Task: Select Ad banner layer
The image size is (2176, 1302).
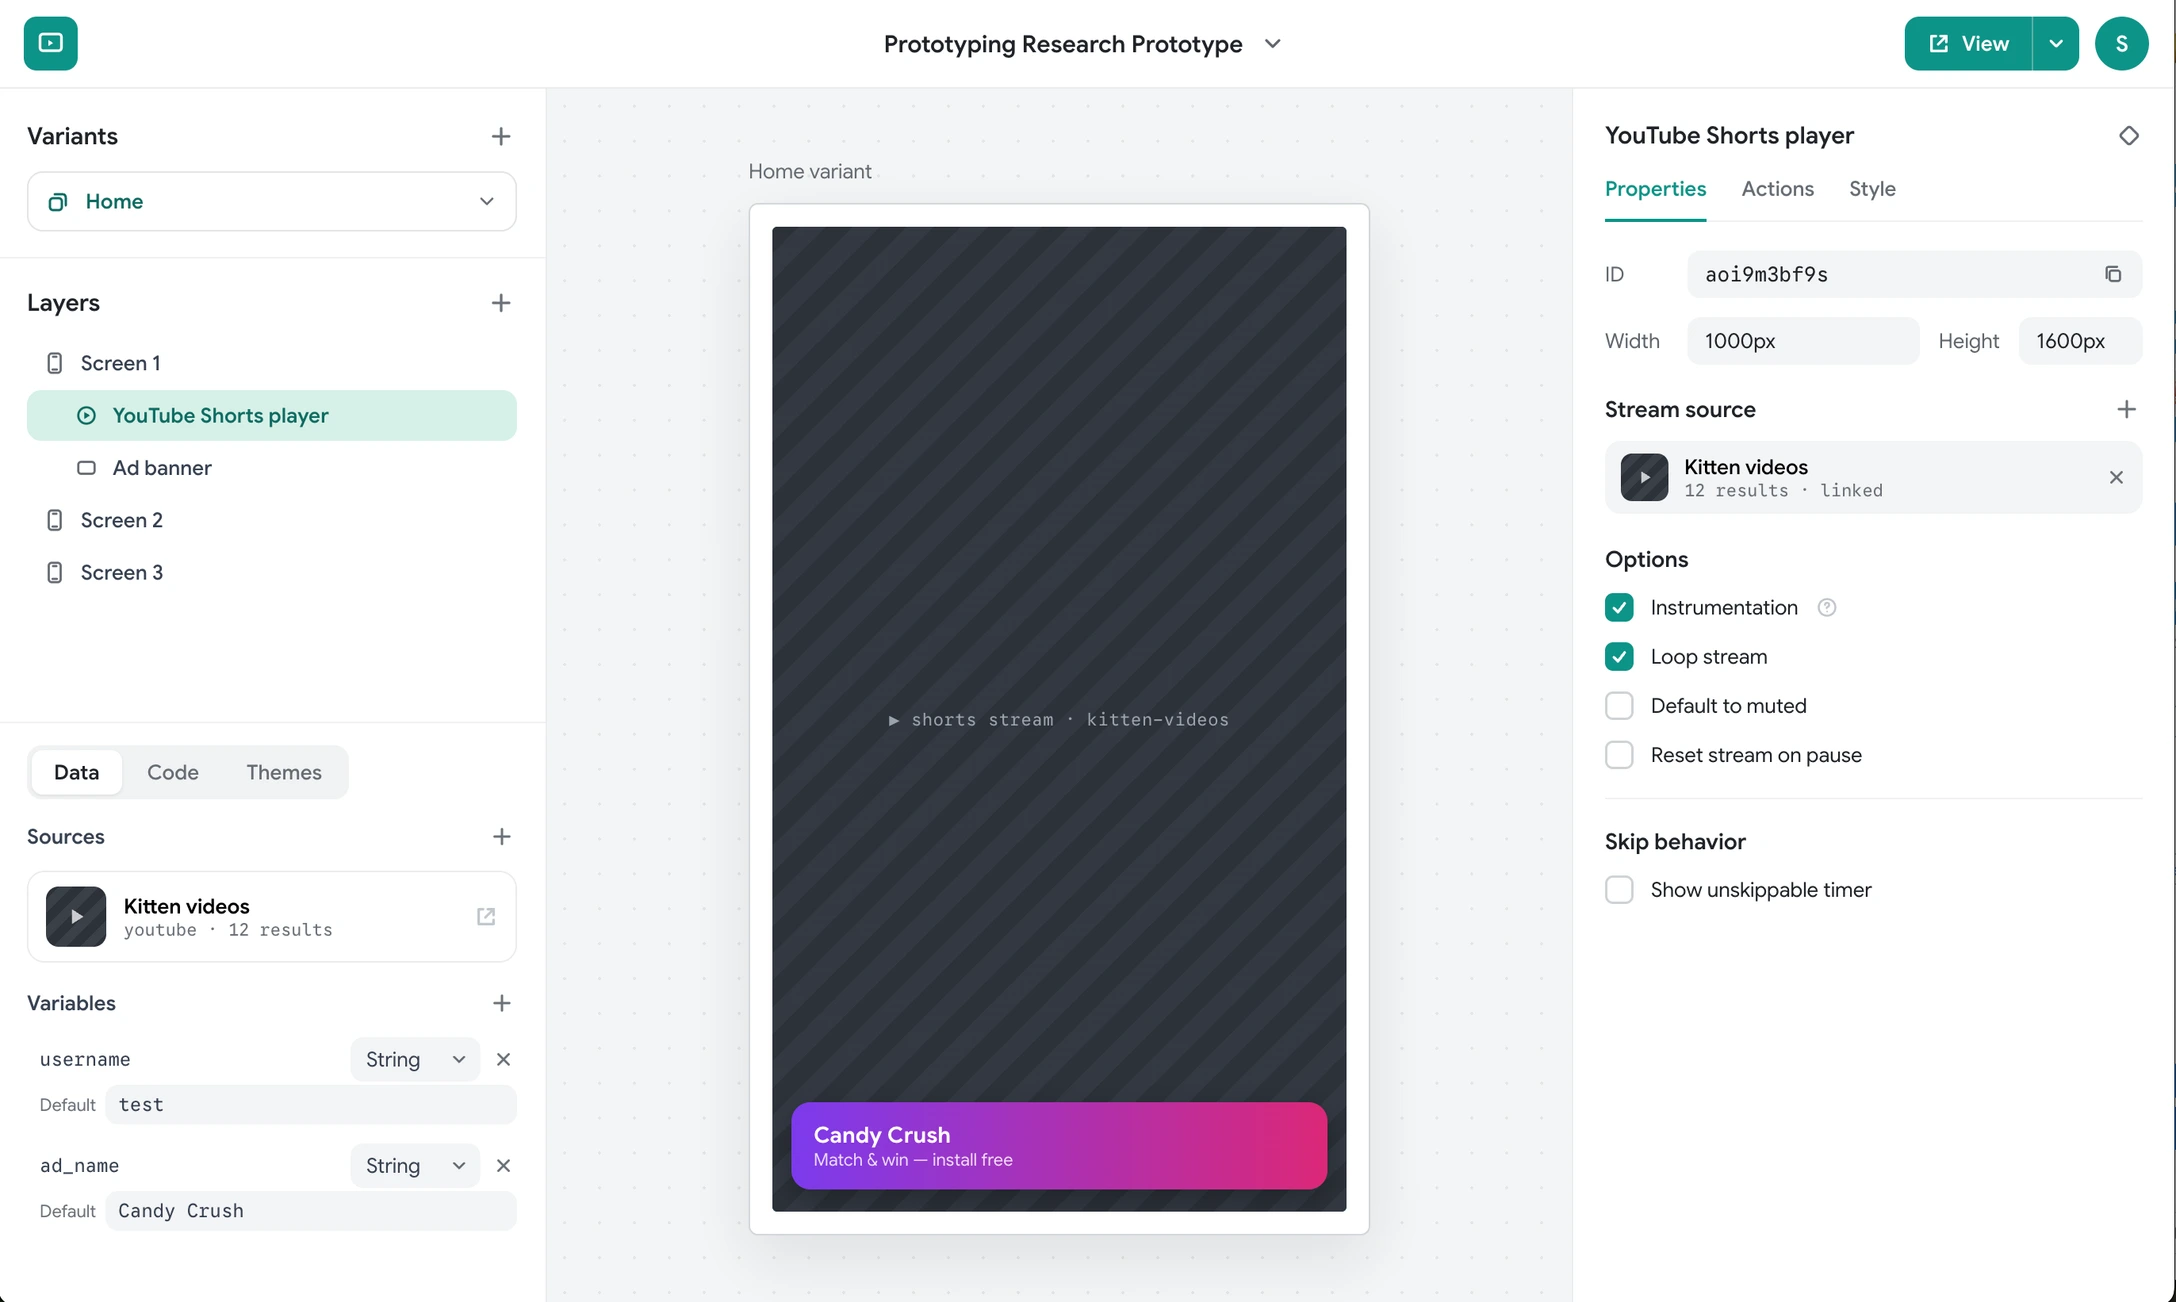Action: 272,468
